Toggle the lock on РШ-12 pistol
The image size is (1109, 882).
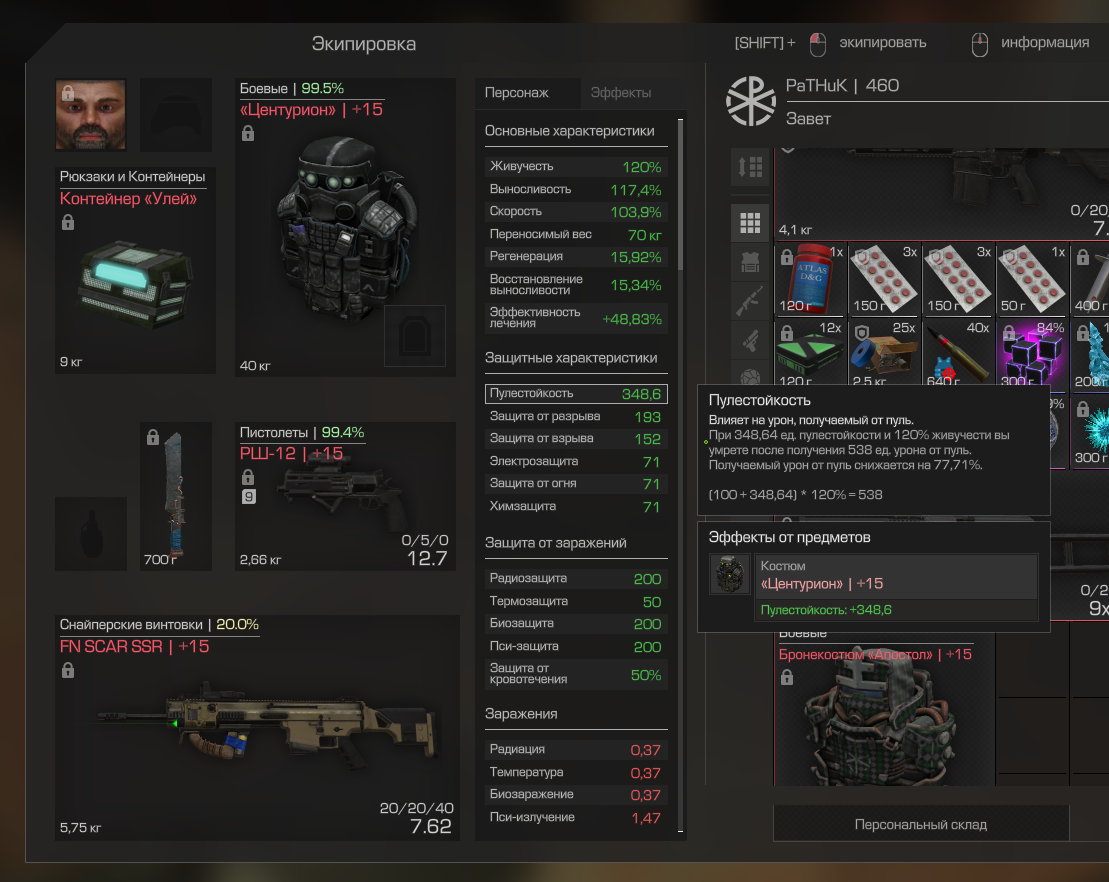pyautogui.click(x=248, y=477)
